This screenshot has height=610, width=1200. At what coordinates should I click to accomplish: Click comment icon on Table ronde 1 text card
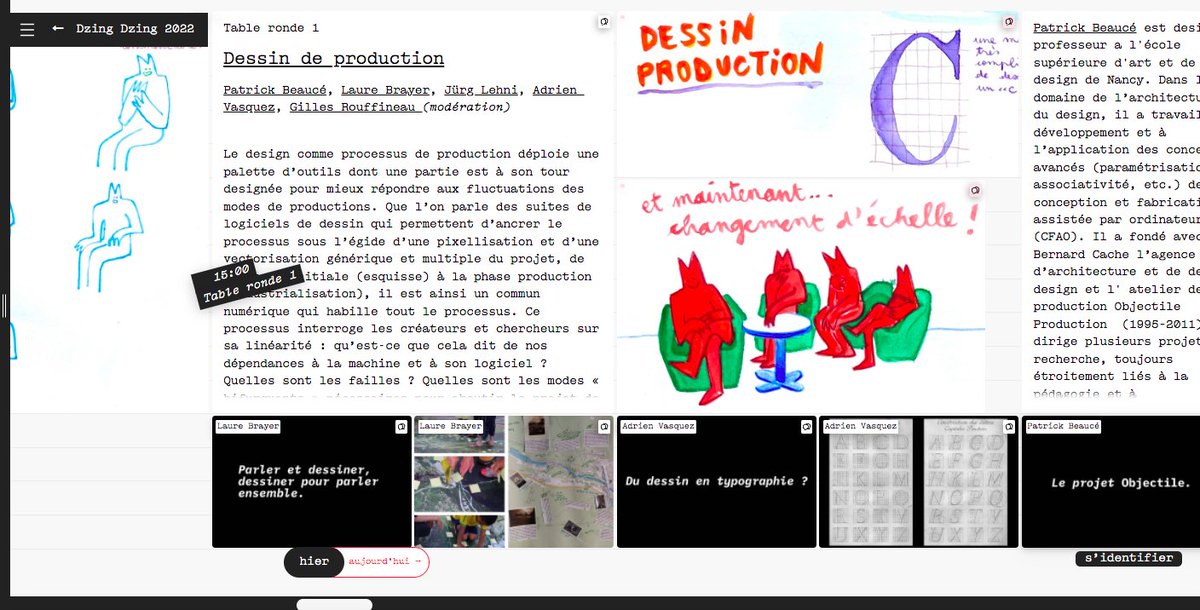coord(603,21)
